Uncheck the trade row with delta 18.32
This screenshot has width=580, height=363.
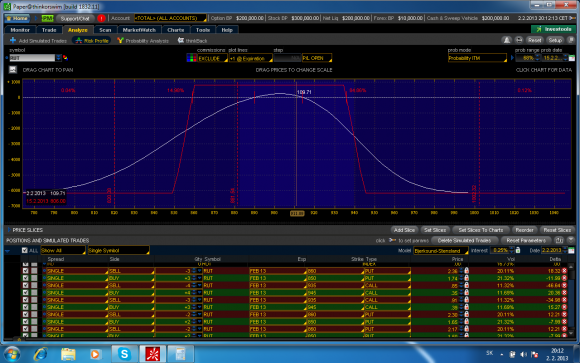[x=25, y=271]
